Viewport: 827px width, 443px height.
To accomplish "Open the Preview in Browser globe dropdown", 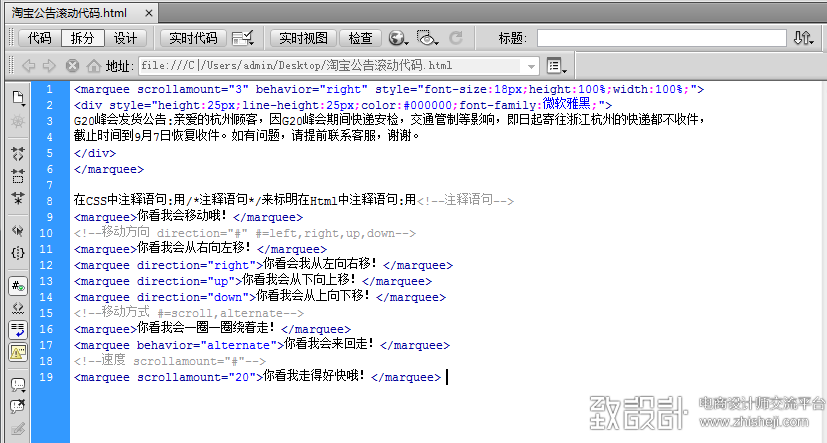I will (x=398, y=38).
